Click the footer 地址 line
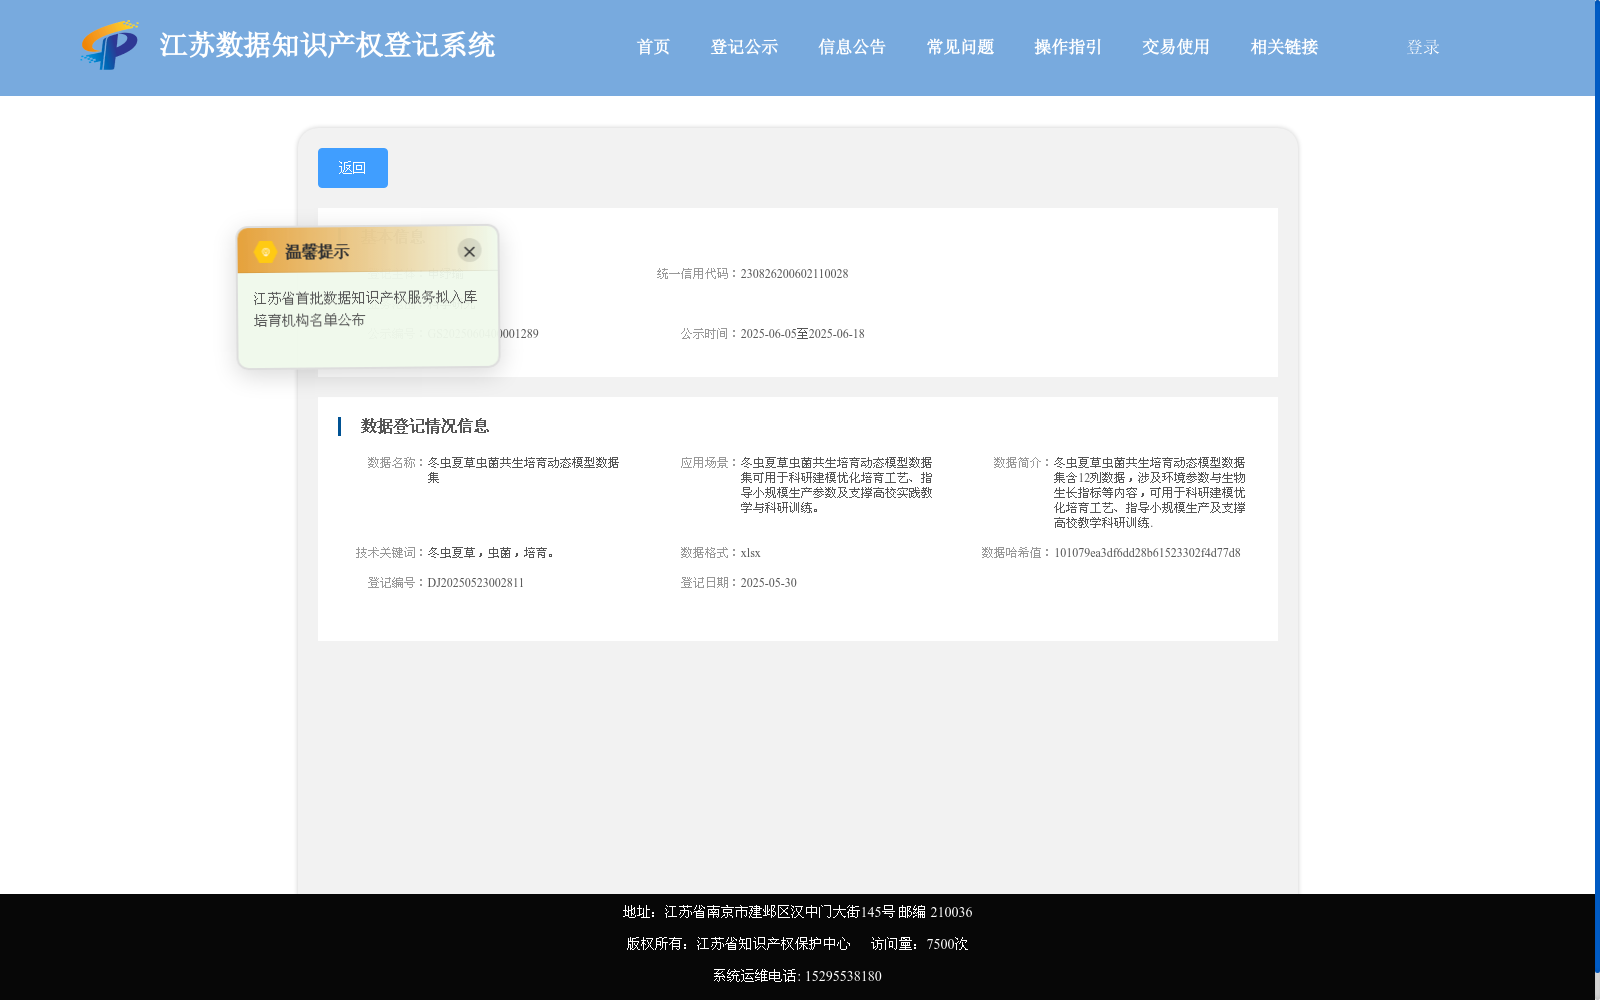This screenshot has width=1600, height=1000. [x=797, y=912]
